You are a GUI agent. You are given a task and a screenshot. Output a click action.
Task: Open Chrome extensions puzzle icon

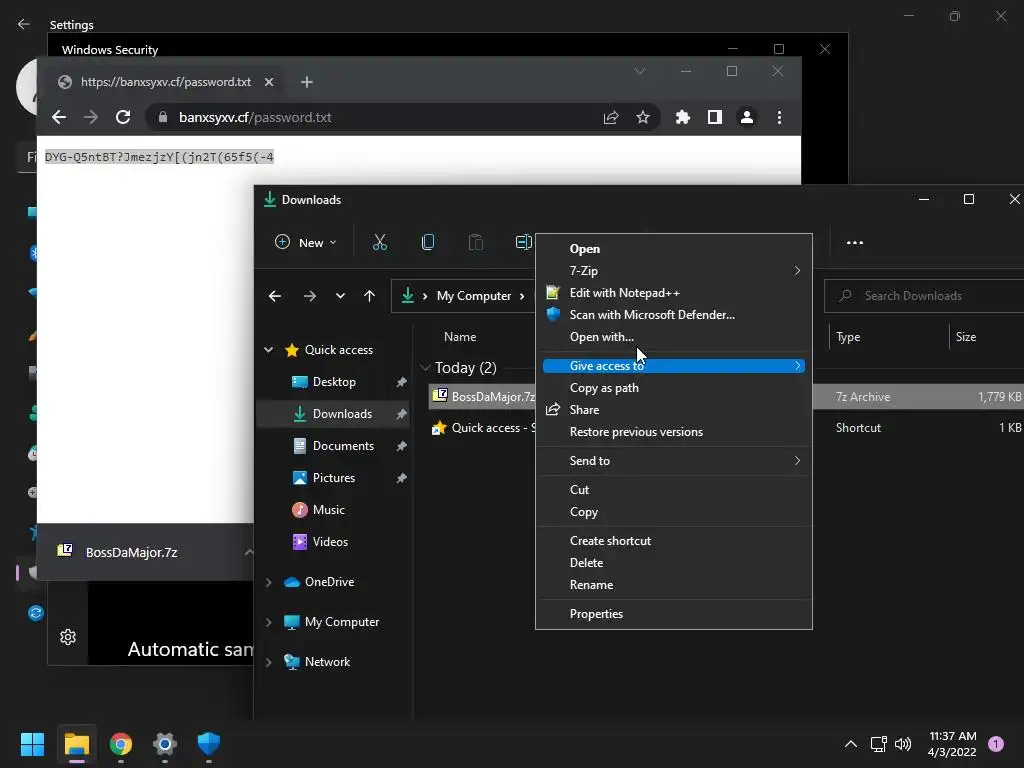point(682,117)
